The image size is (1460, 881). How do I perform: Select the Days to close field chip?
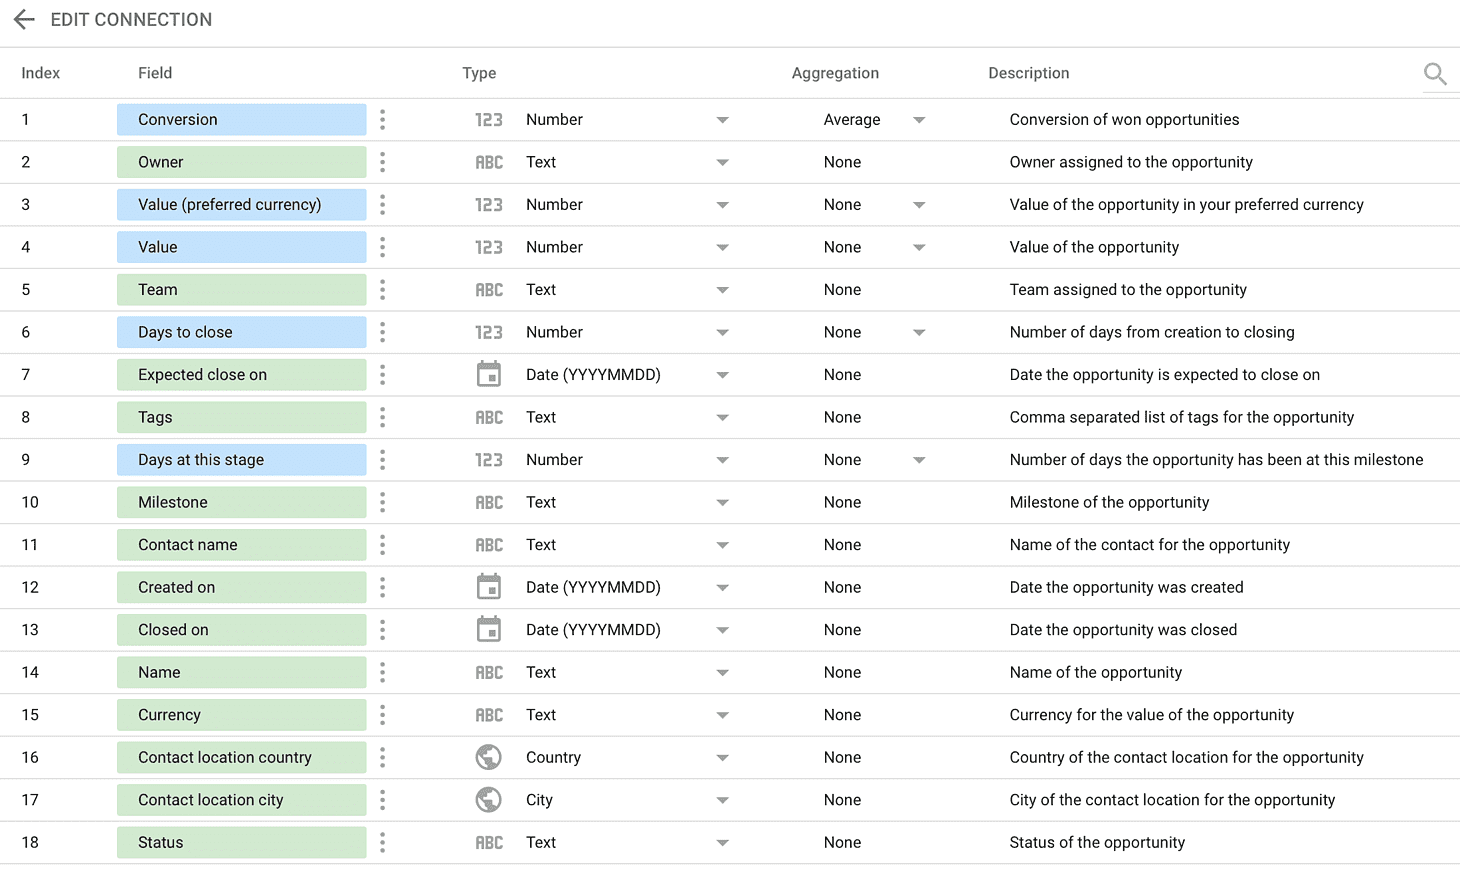point(241,332)
